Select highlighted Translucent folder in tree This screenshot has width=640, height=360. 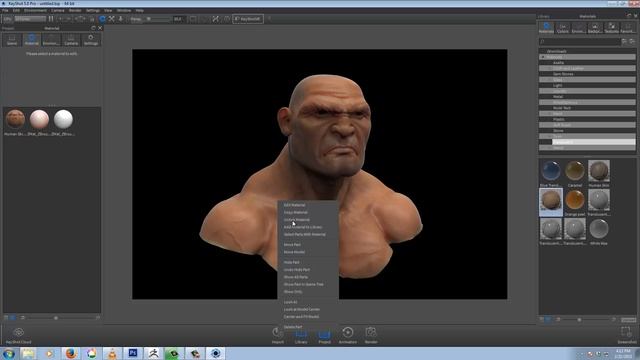(x=594, y=142)
